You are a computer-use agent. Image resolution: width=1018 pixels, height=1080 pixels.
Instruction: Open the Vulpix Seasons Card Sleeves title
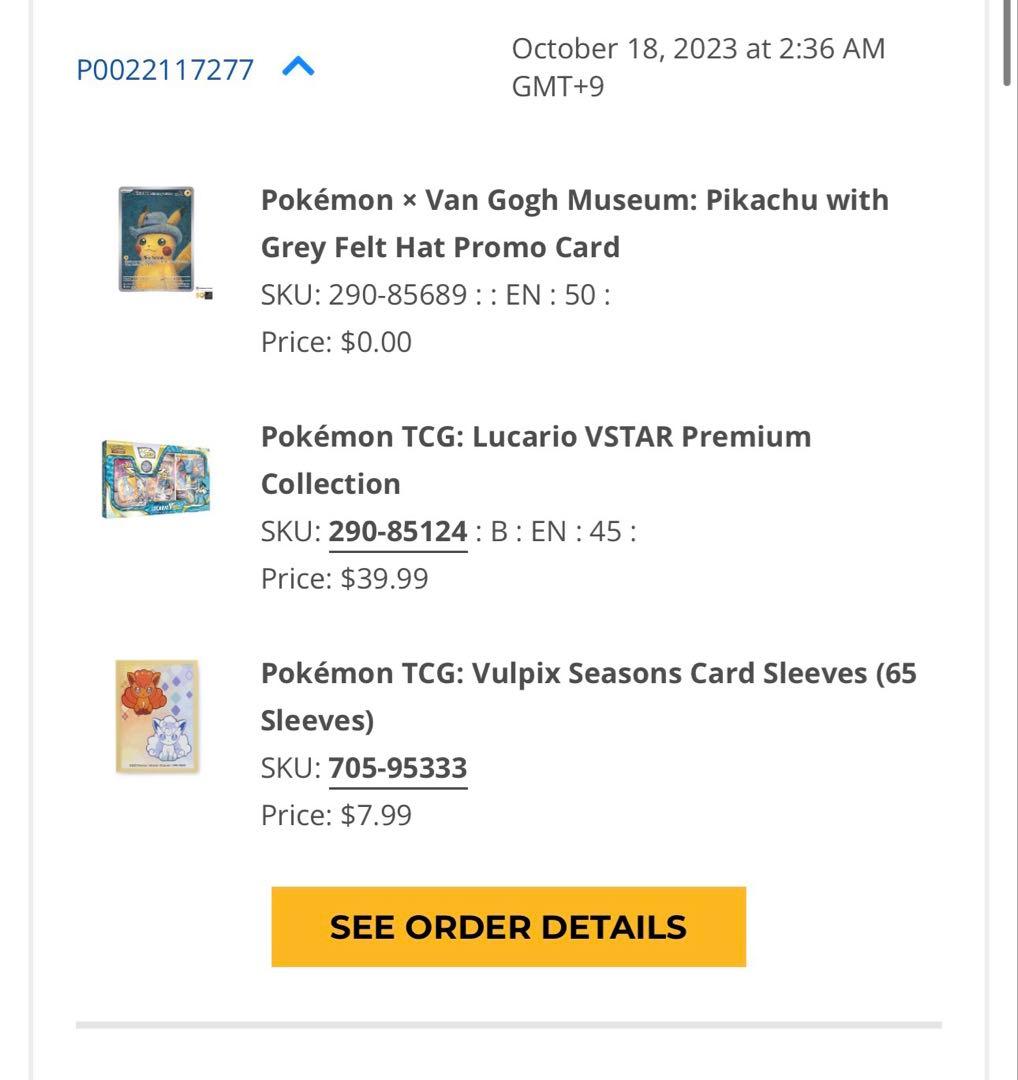coord(588,696)
